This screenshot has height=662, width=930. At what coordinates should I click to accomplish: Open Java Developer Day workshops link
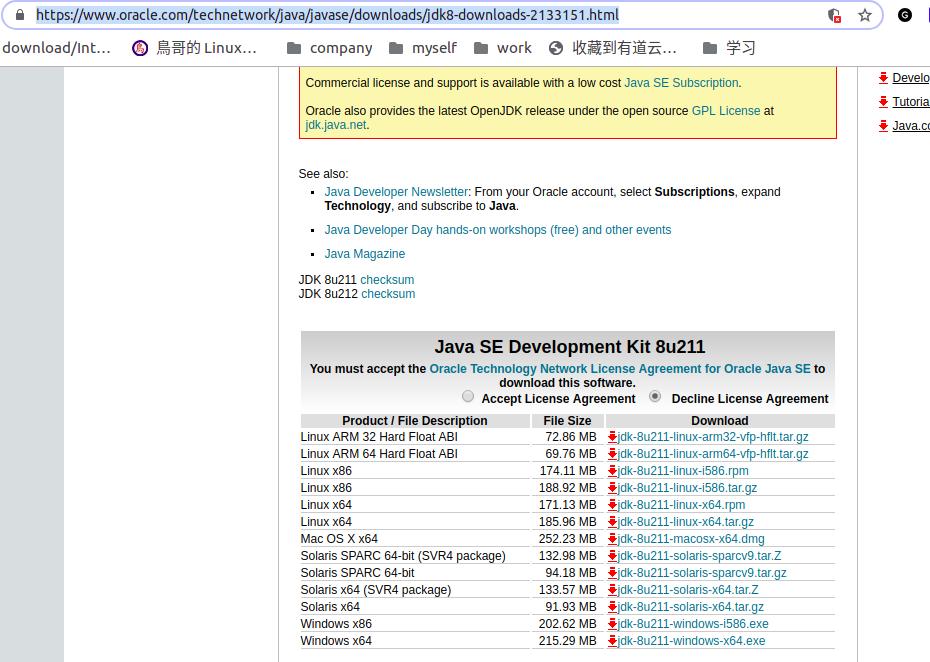[x=498, y=230]
